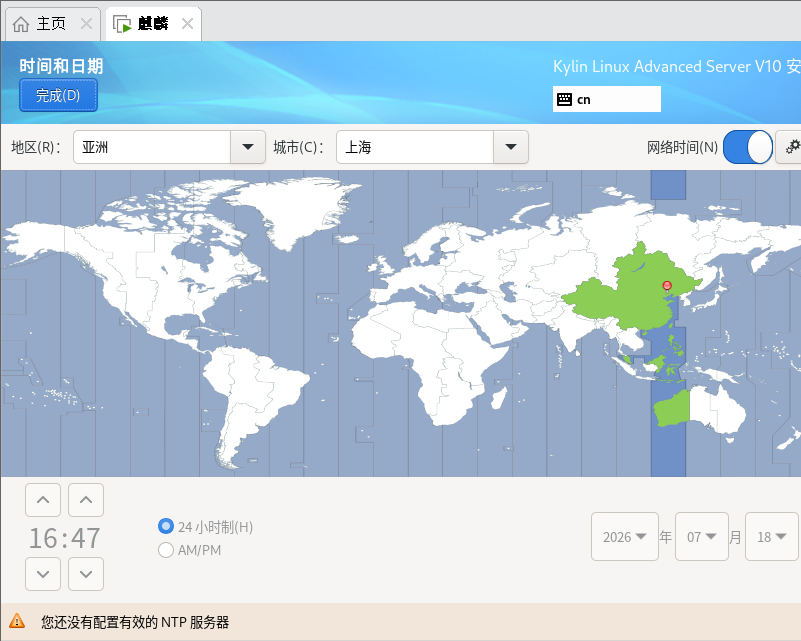Click the 16:47 time display

pos(64,538)
